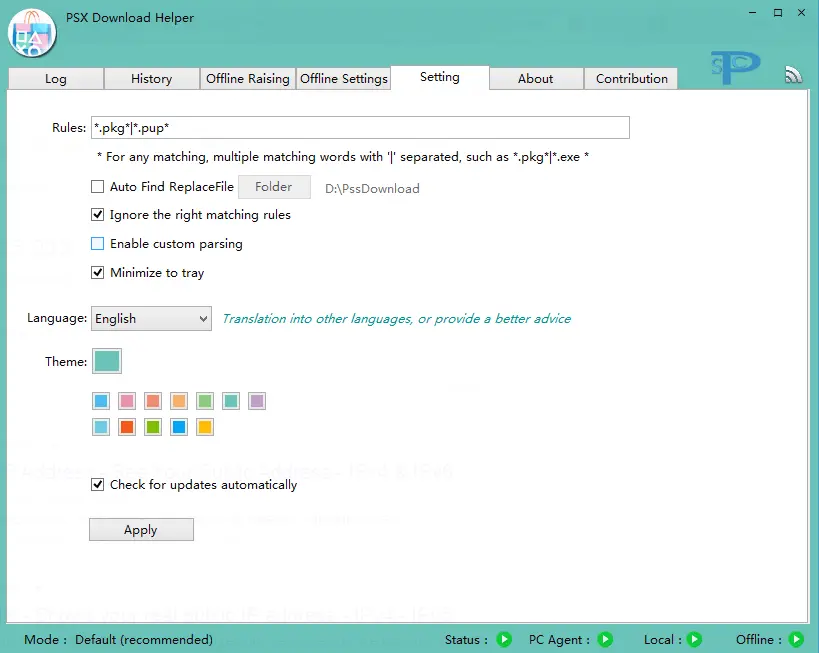Screen dimensions: 819x653
Task: Click the PSX Download Helper logo icon
Action: click(32, 33)
